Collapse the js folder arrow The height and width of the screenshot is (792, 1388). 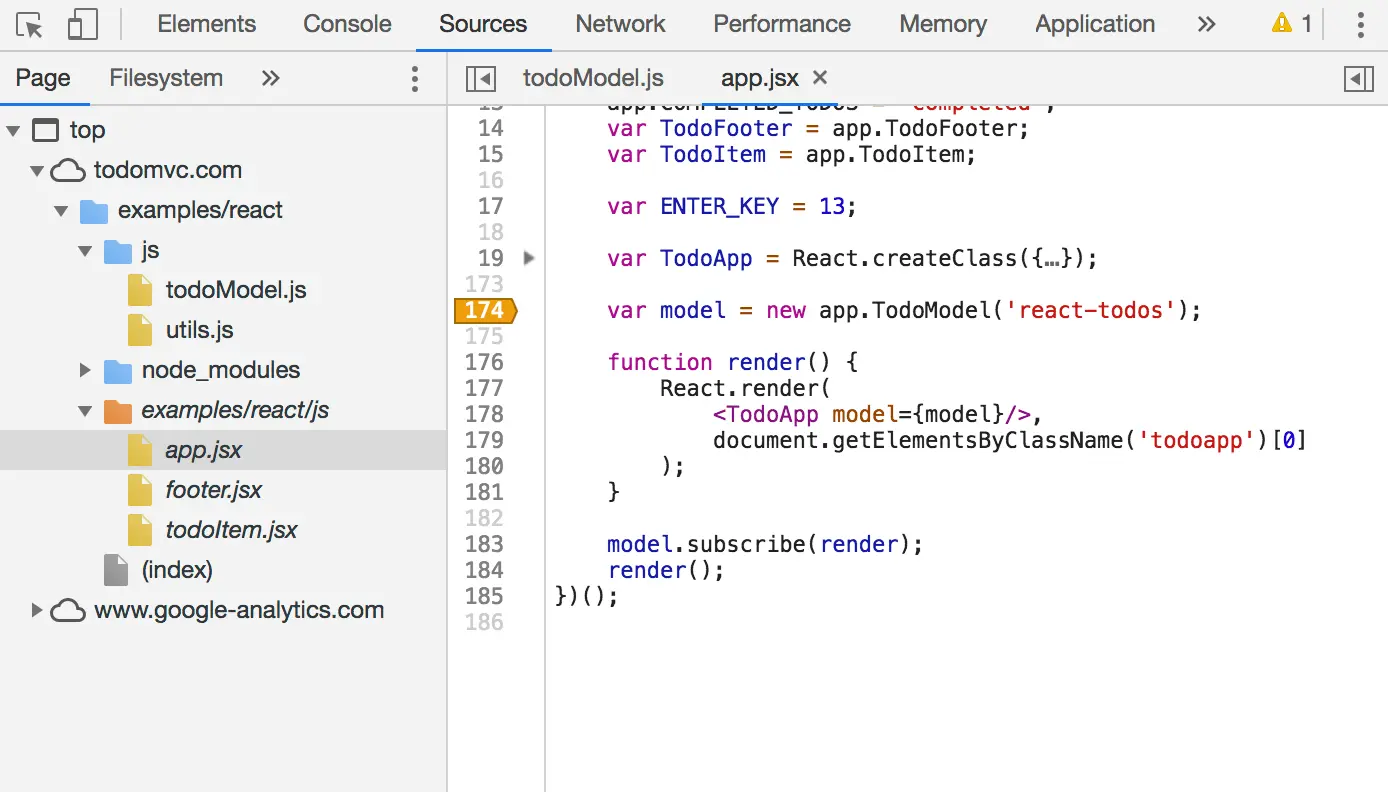(x=86, y=251)
